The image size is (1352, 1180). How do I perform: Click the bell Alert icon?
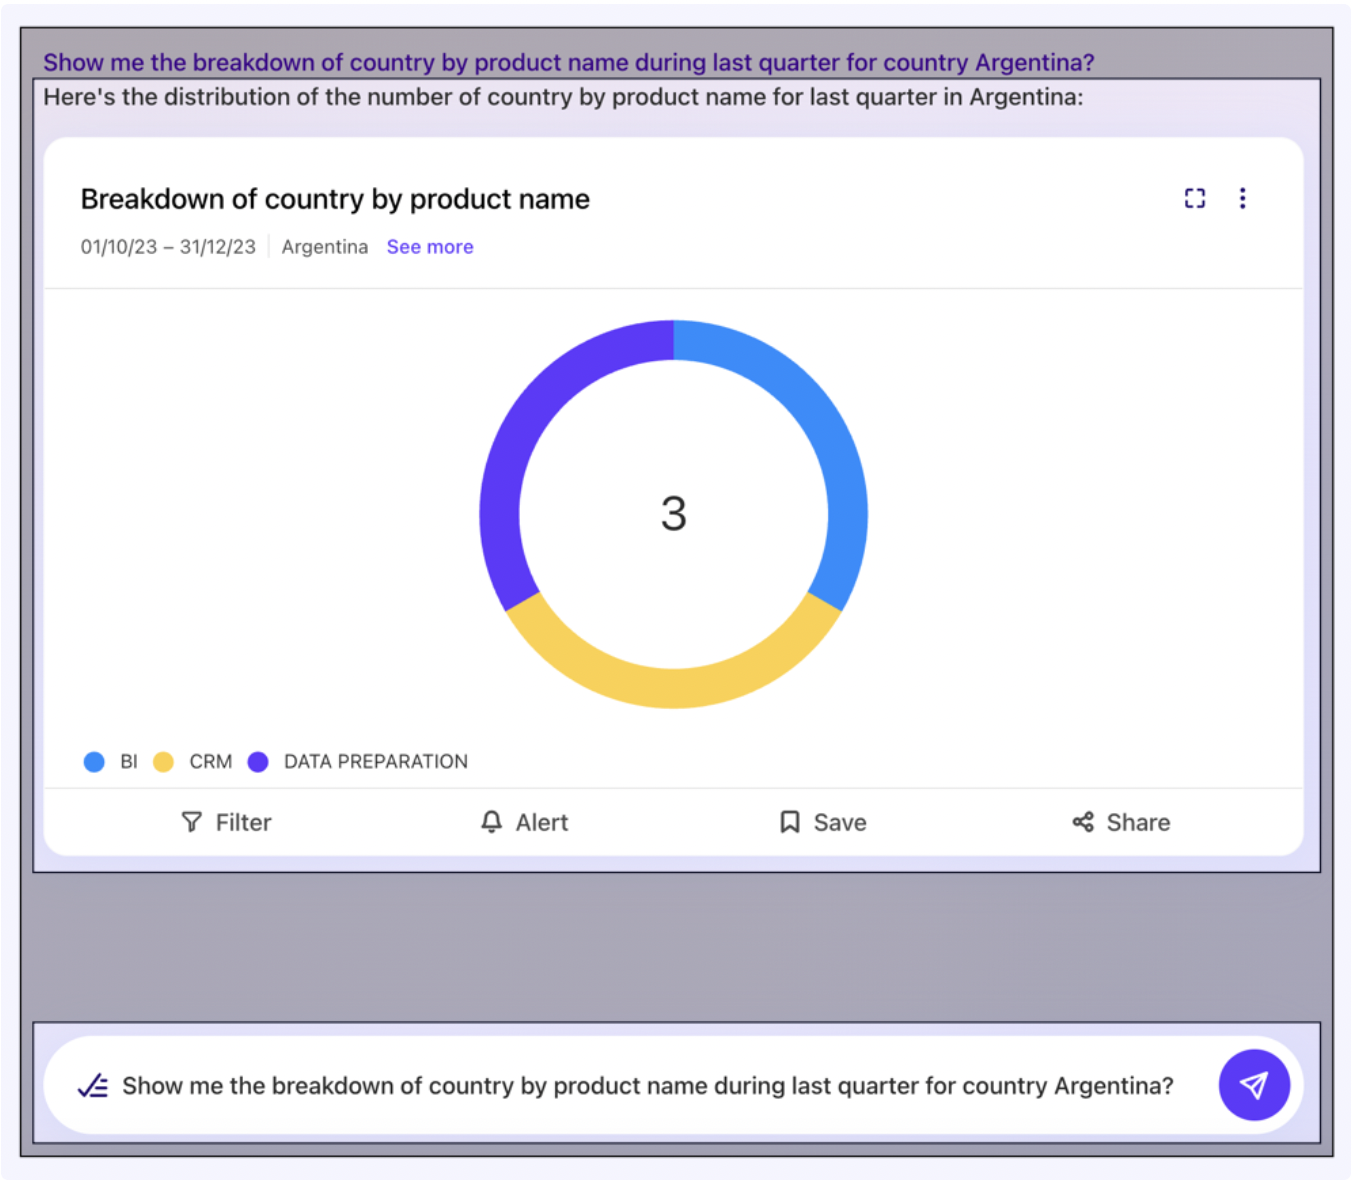coord(491,822)
